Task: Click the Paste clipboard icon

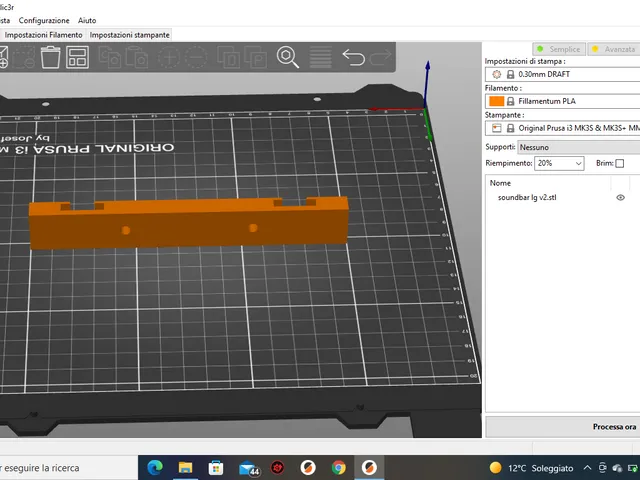Action: [136, 57]
